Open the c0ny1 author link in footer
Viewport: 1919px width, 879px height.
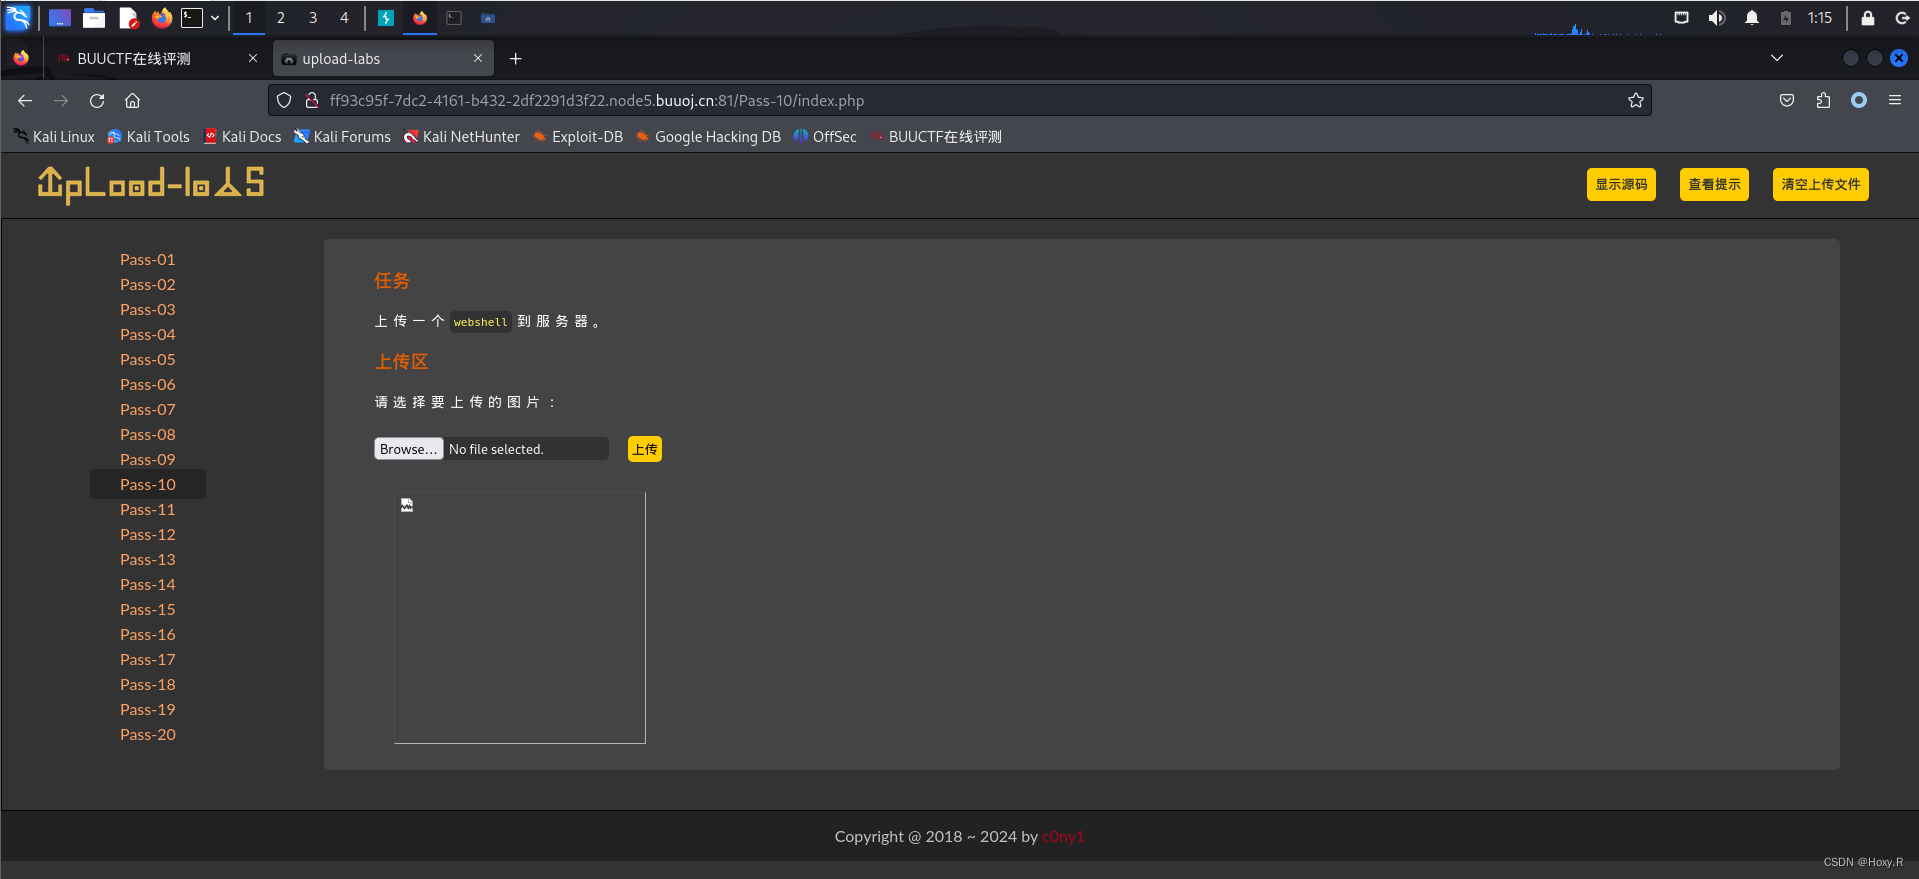tap(1063, 837)
